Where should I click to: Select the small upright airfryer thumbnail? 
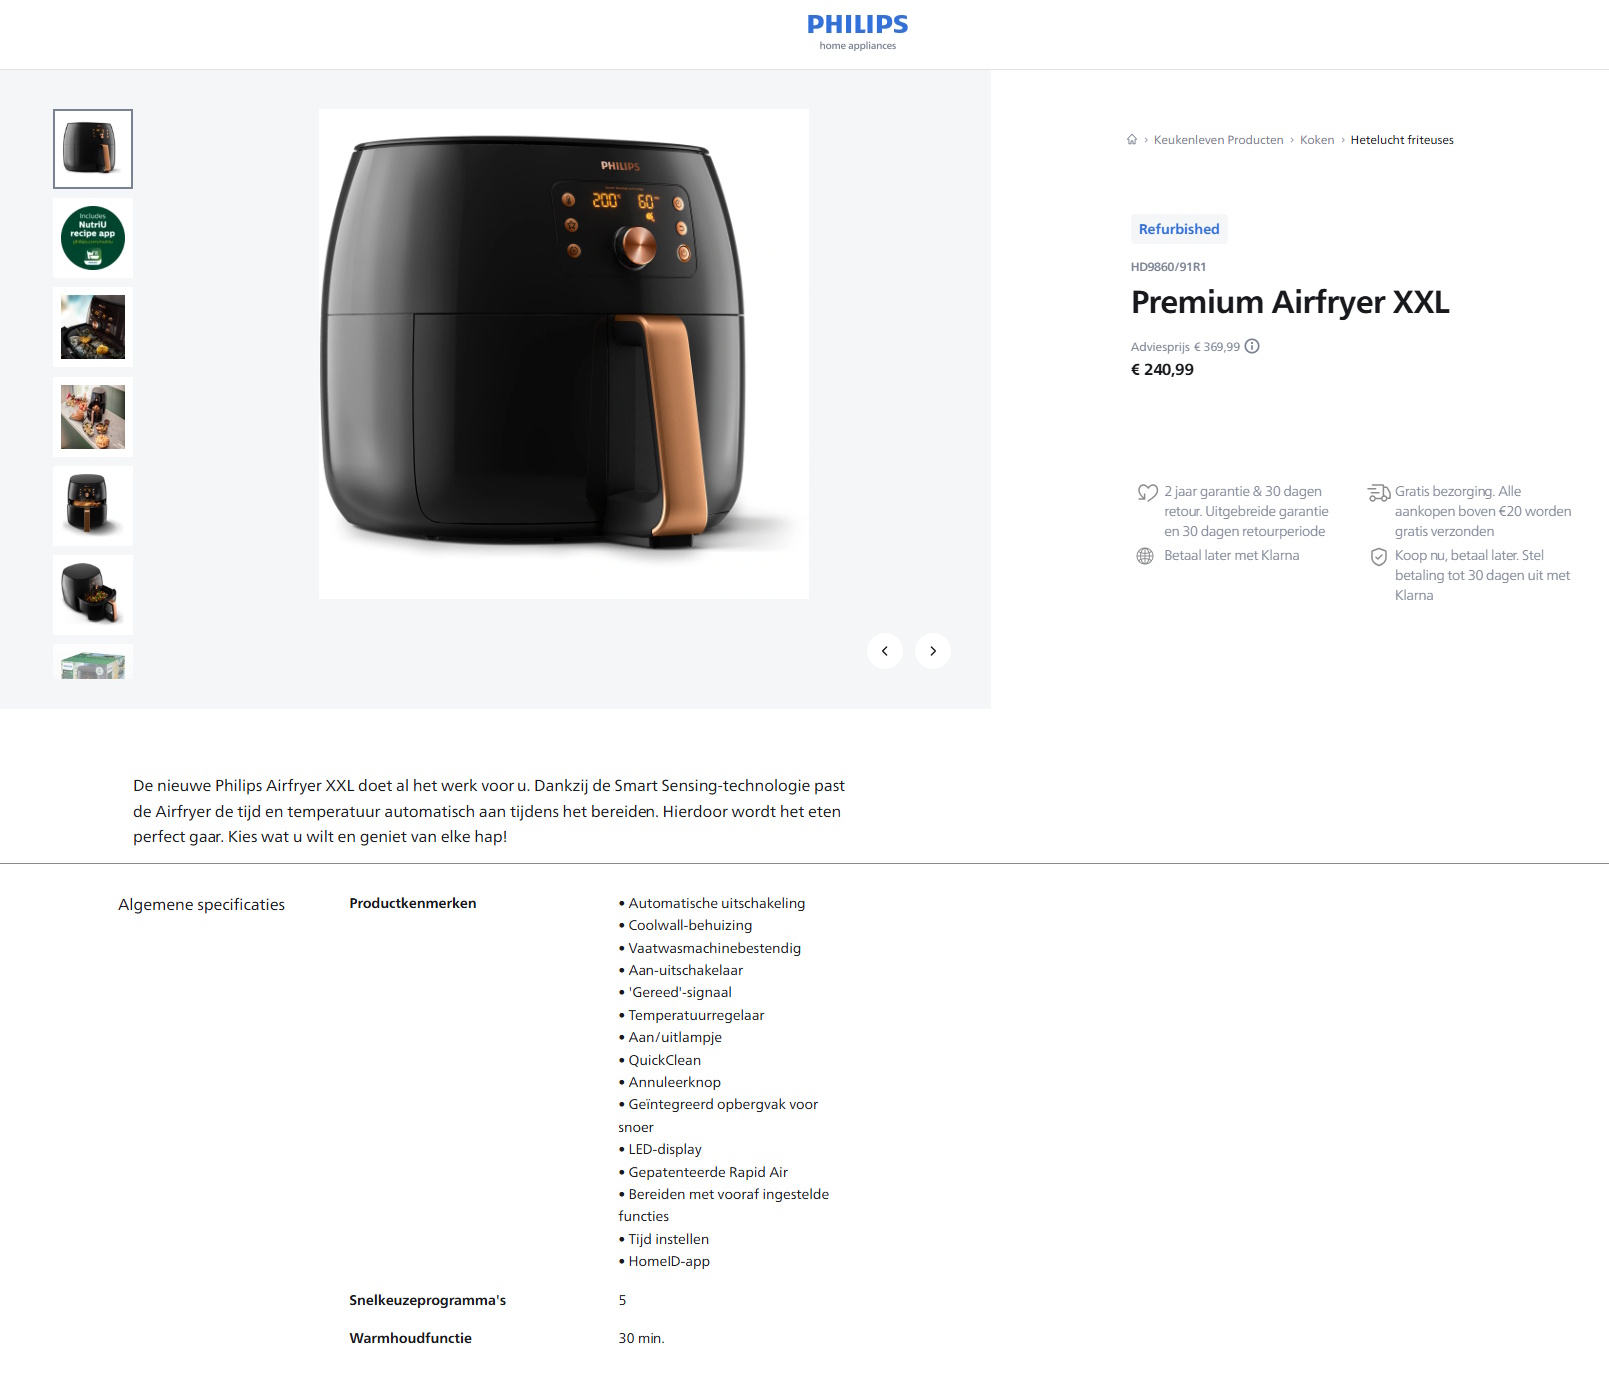[93, 506]
